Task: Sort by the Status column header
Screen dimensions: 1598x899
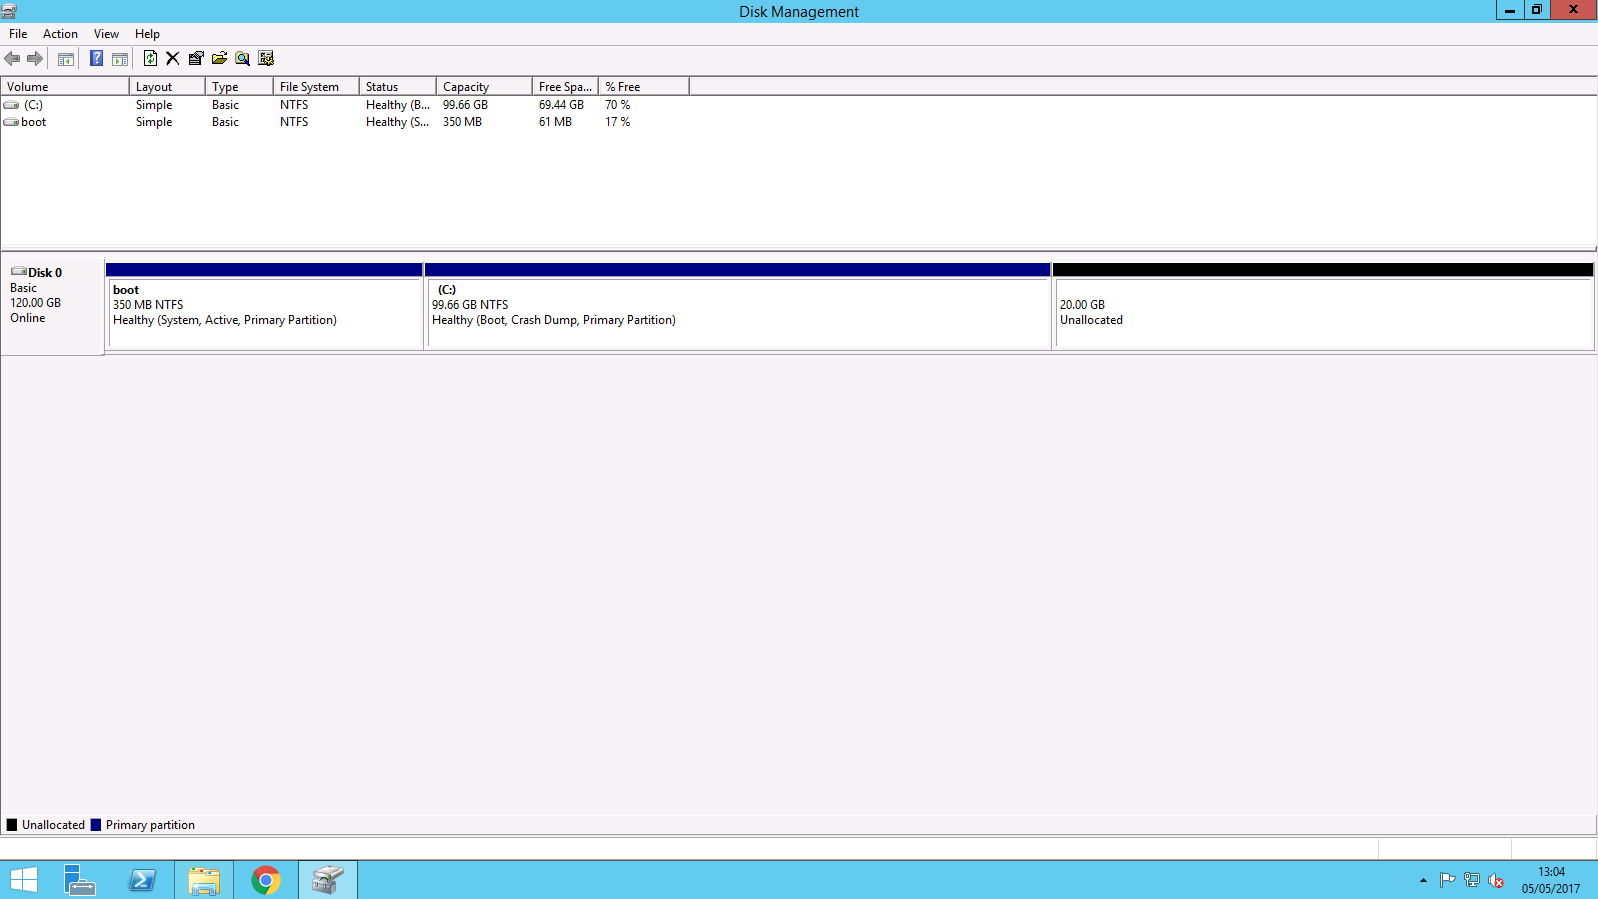Action: 398,87
